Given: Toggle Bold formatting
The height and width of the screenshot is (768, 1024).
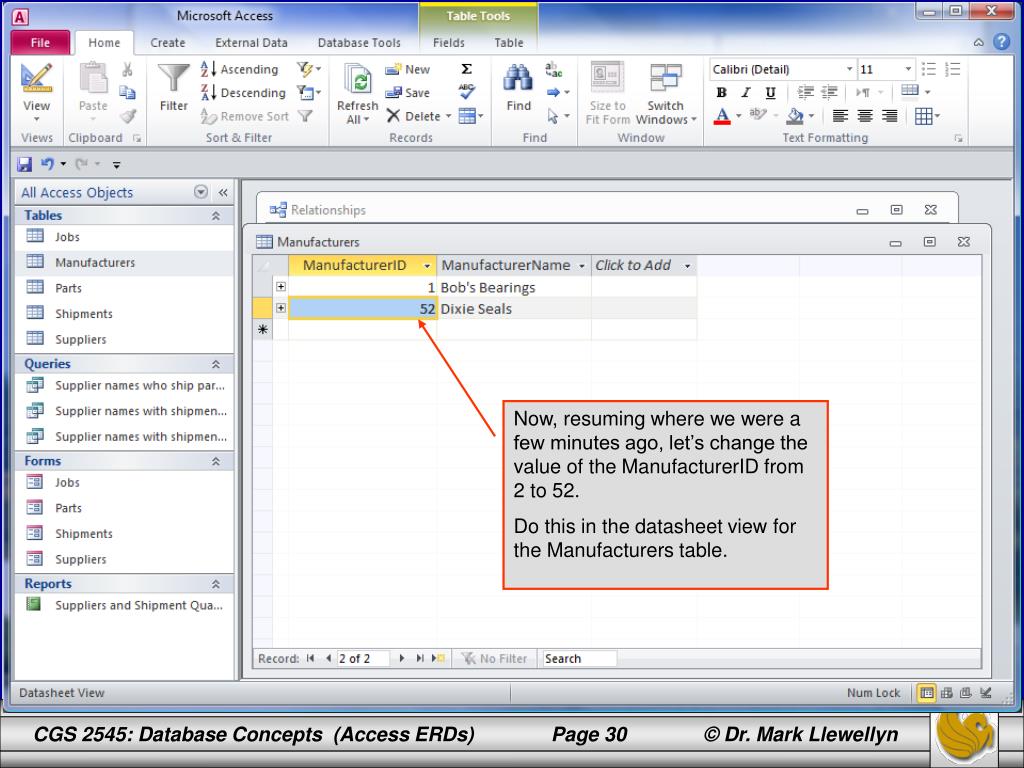Looking at the screenshot, I should coord(722,93).
